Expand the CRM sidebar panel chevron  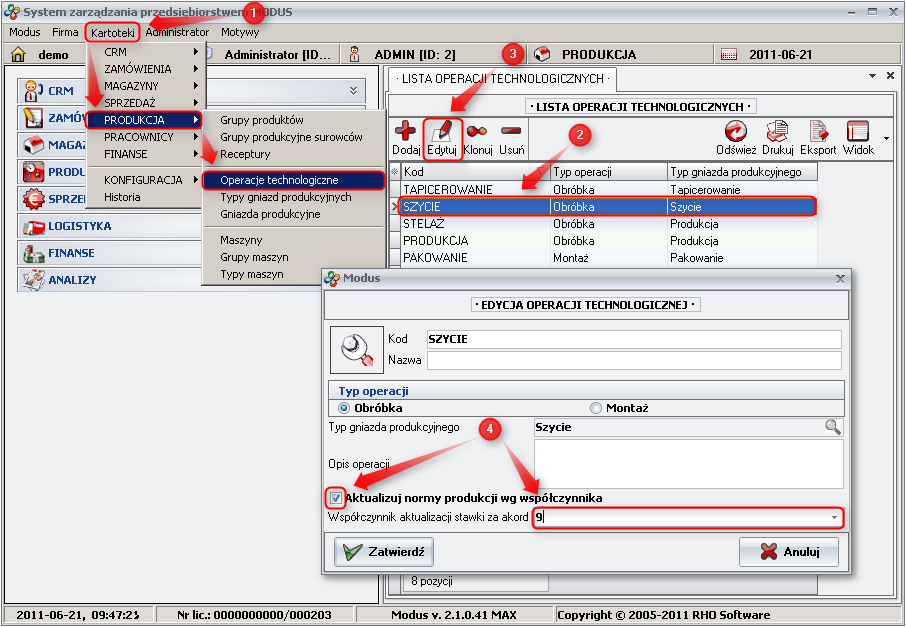coord(353,91)
